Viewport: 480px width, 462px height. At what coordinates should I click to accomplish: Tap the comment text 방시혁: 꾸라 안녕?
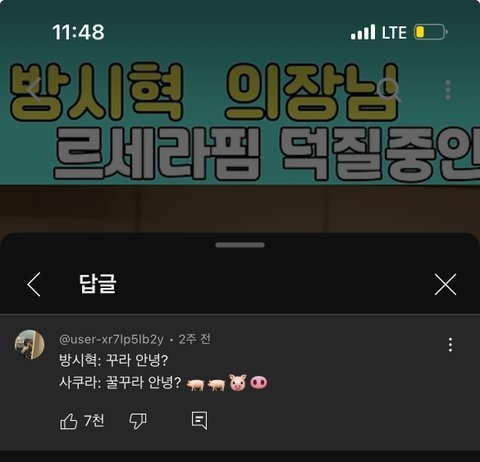113,360
